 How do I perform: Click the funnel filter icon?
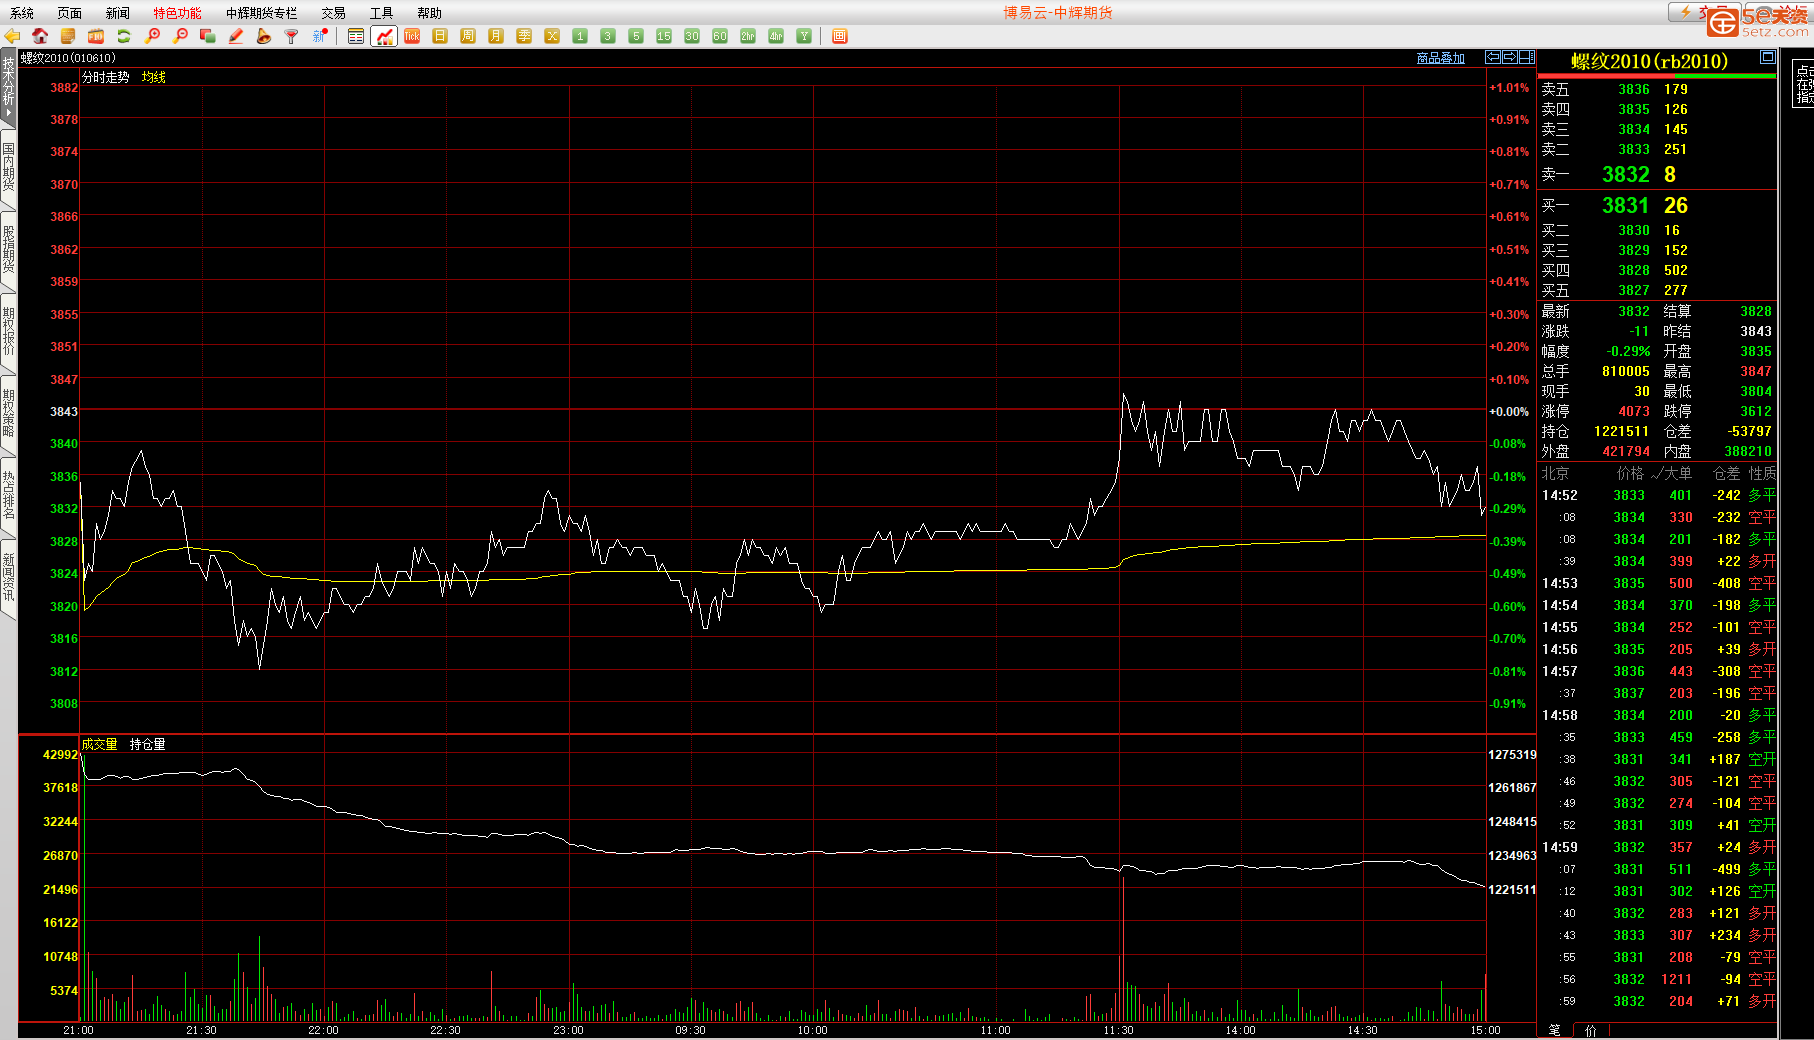click(291, 36)
